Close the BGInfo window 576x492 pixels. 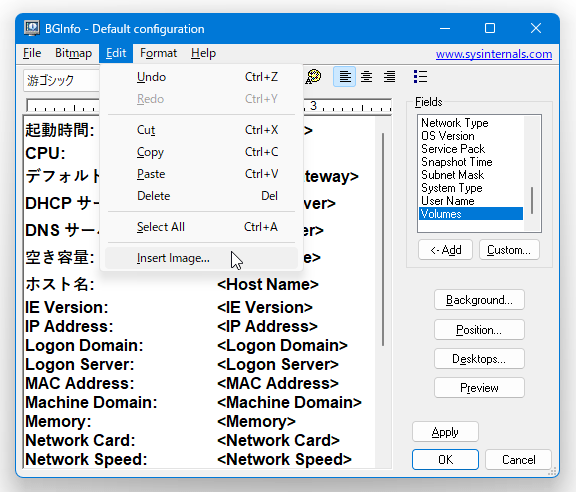[x=536, y=28]
